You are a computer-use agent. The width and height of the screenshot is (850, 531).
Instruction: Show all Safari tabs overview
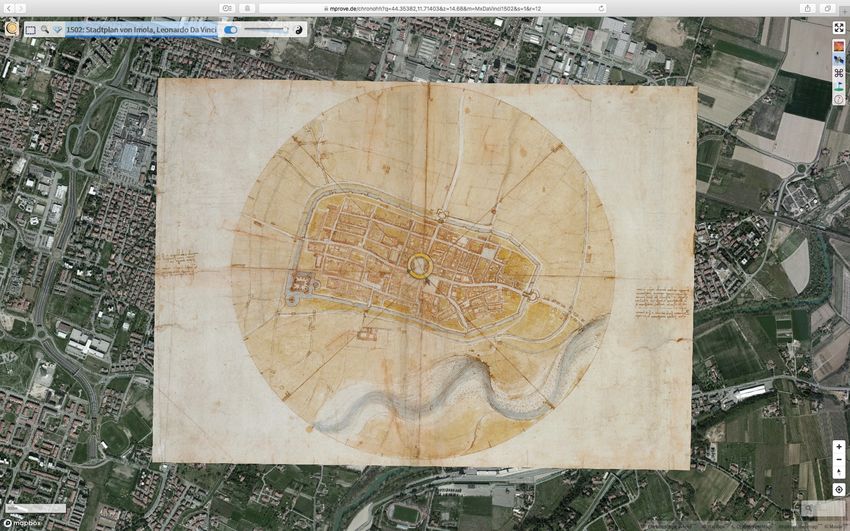pyautogui.click(x=828, y=8)
